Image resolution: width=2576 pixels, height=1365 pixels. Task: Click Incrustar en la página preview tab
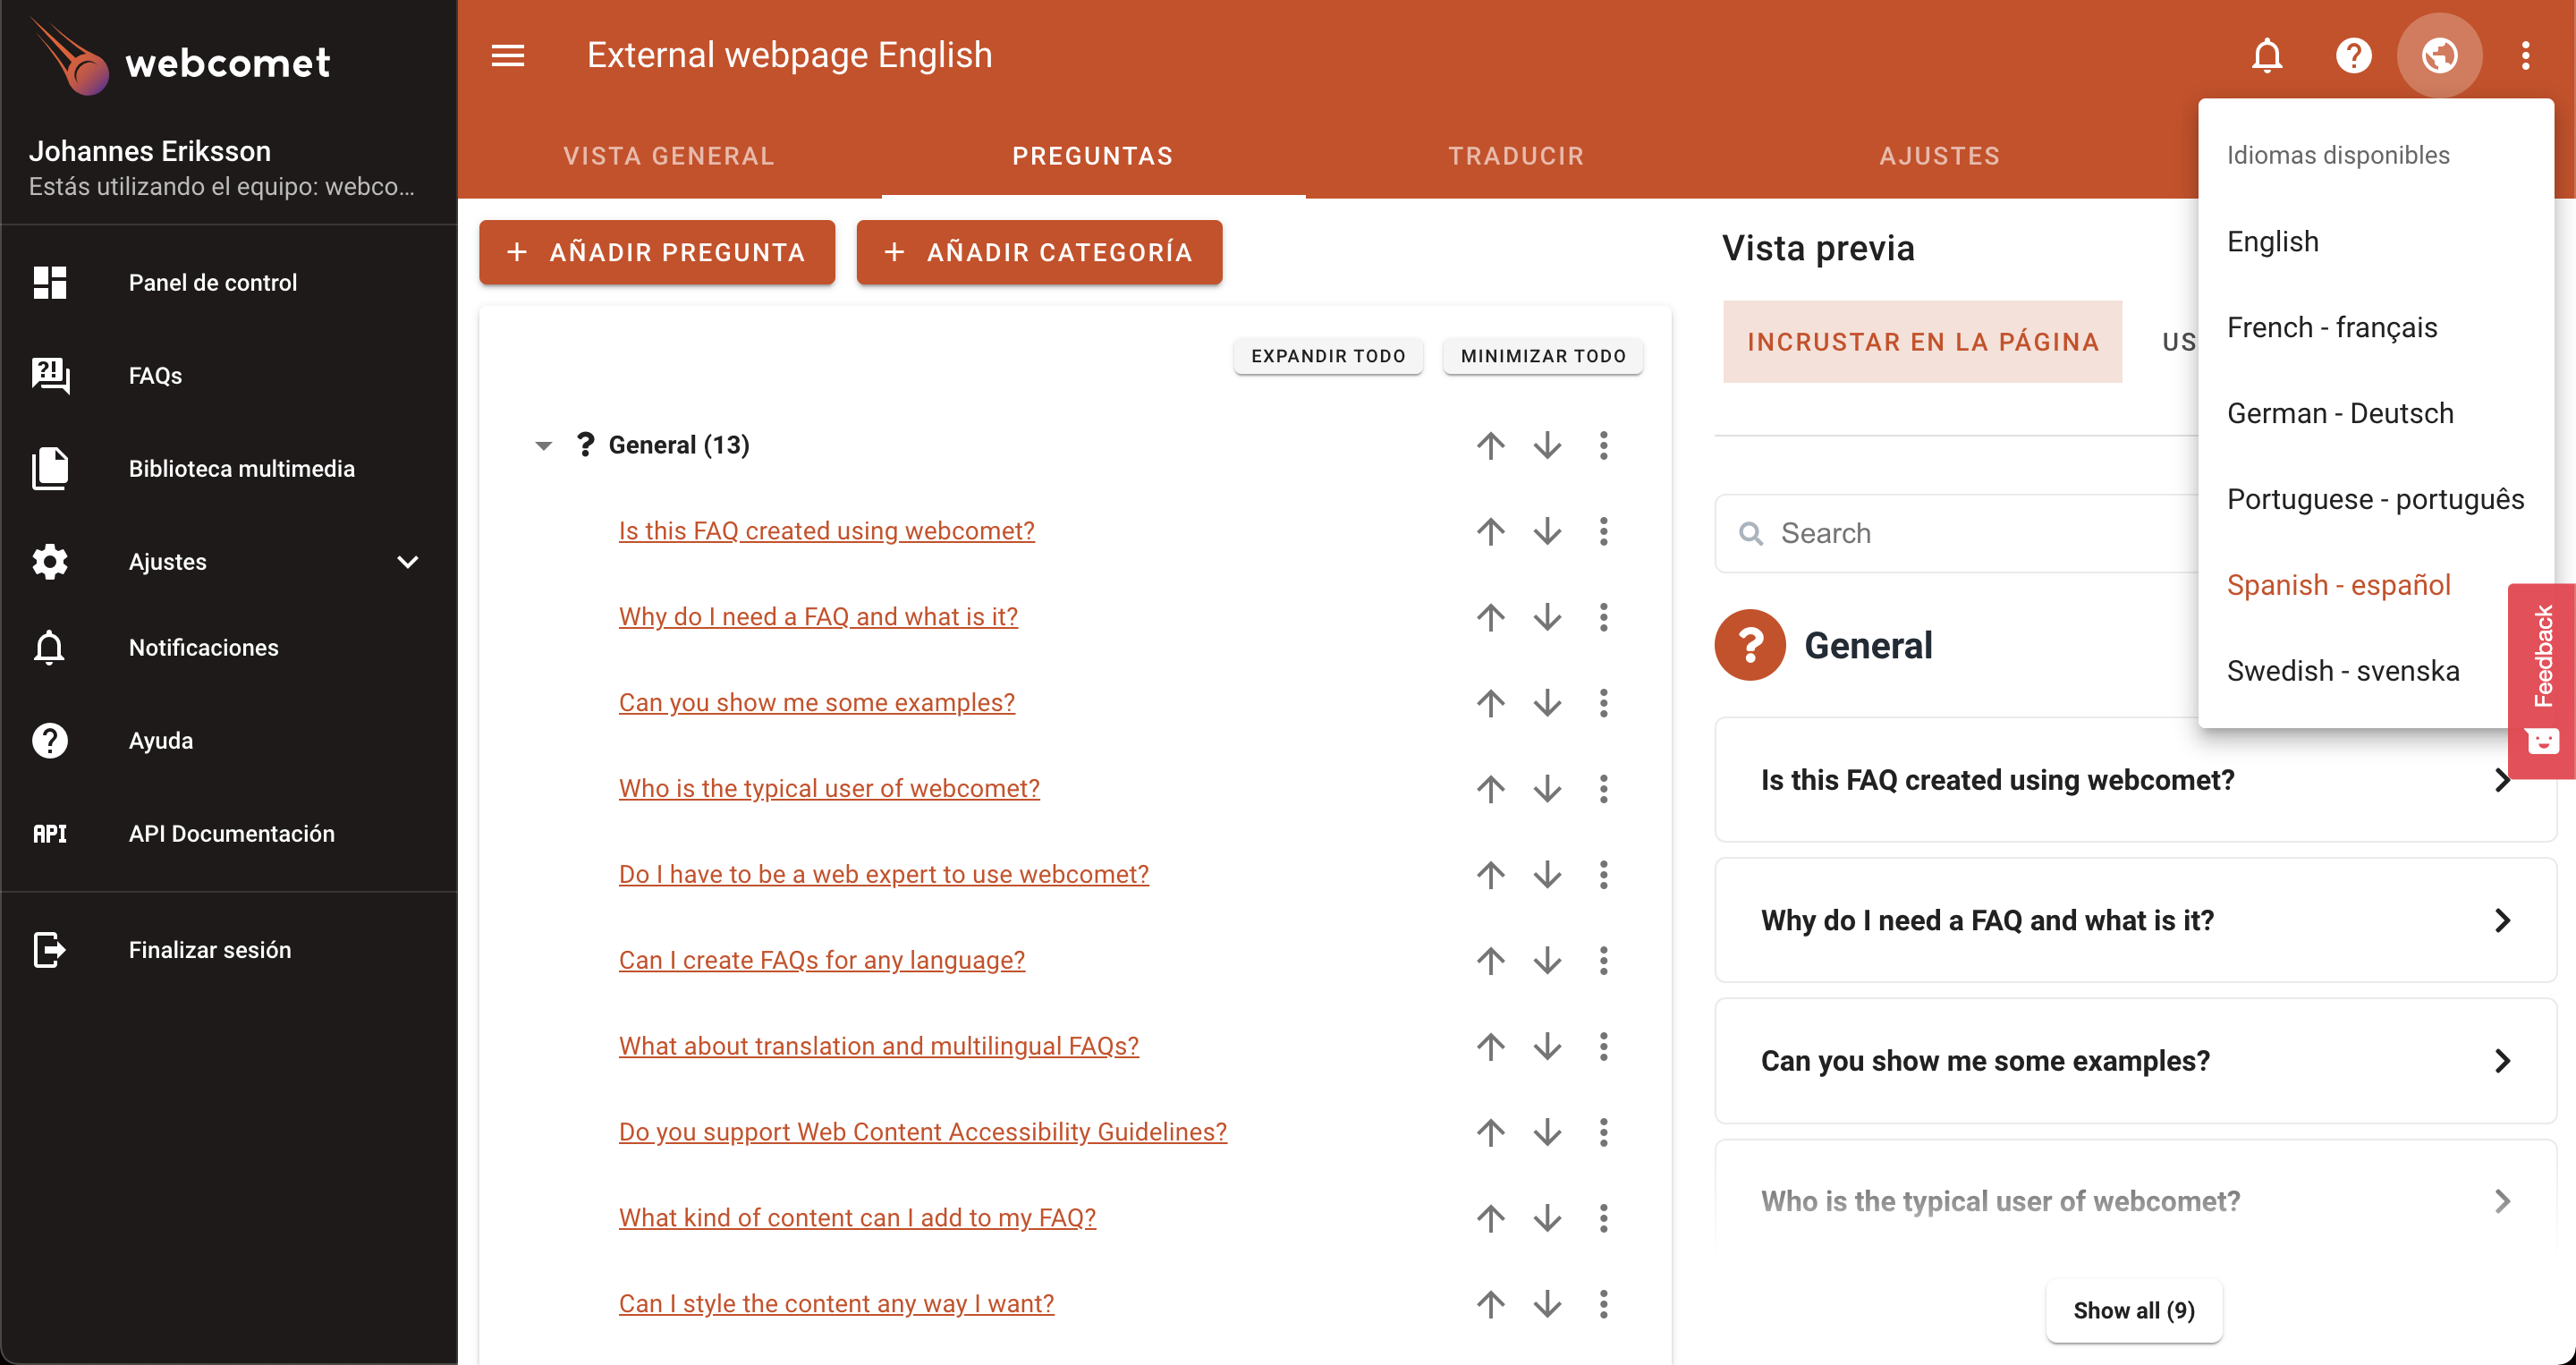coord(1922,342)
